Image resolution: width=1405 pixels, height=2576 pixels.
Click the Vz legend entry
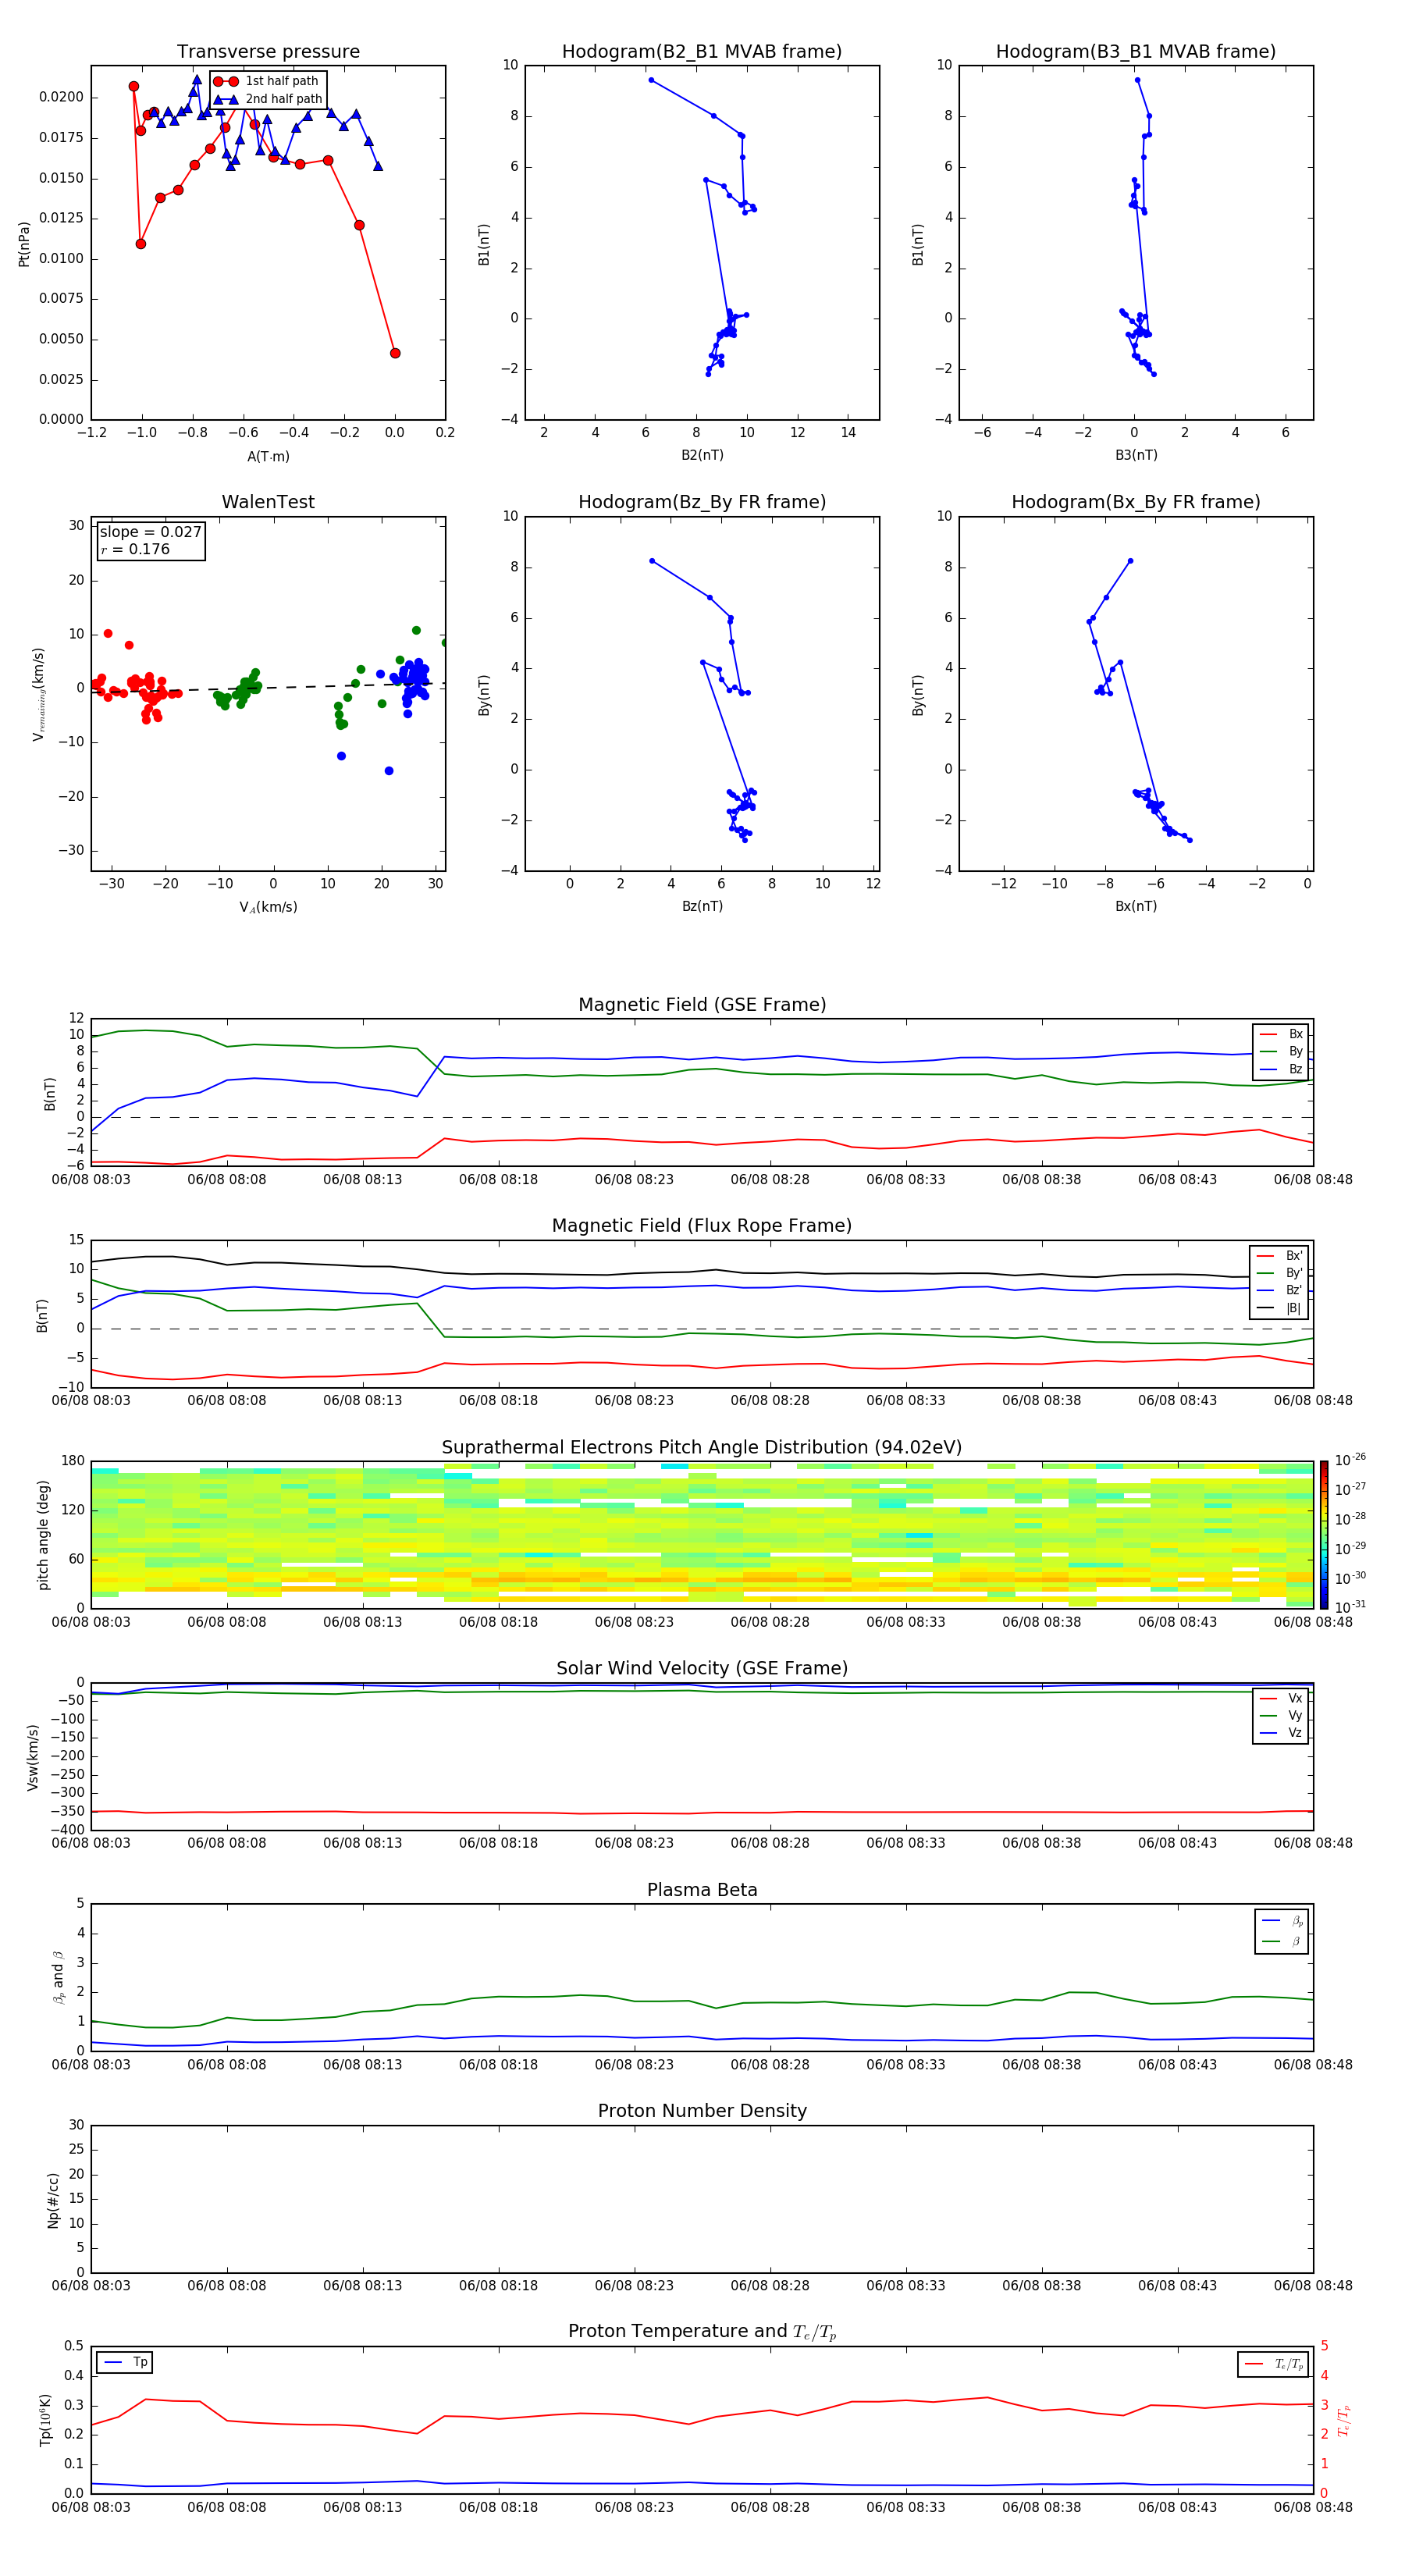point(1281,1733)
